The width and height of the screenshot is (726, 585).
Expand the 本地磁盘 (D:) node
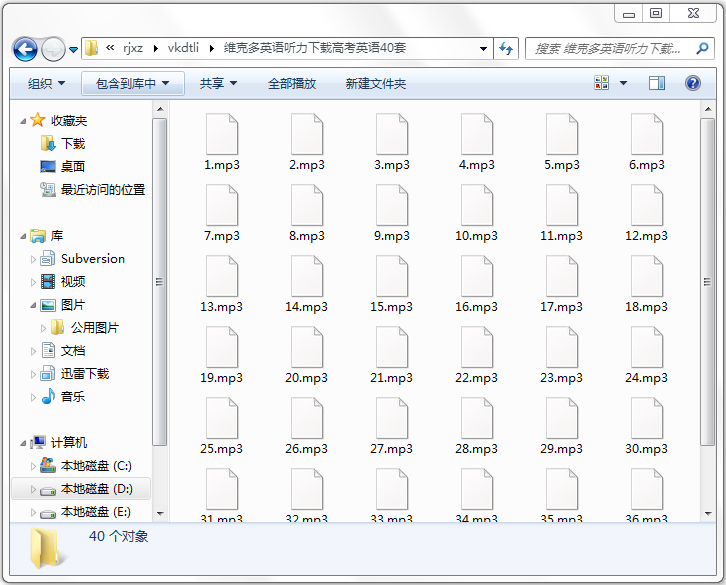[x=33, y=489]
